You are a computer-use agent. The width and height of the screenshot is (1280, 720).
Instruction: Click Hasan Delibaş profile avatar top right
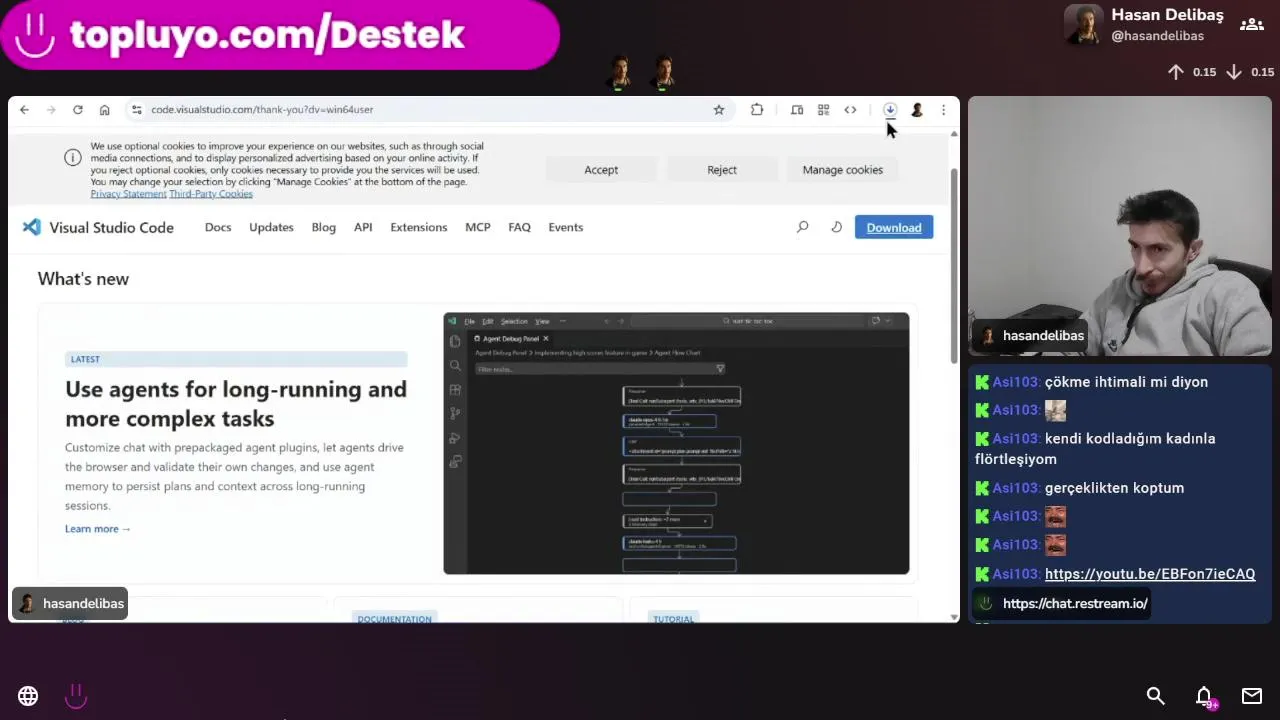(1083, 25)
